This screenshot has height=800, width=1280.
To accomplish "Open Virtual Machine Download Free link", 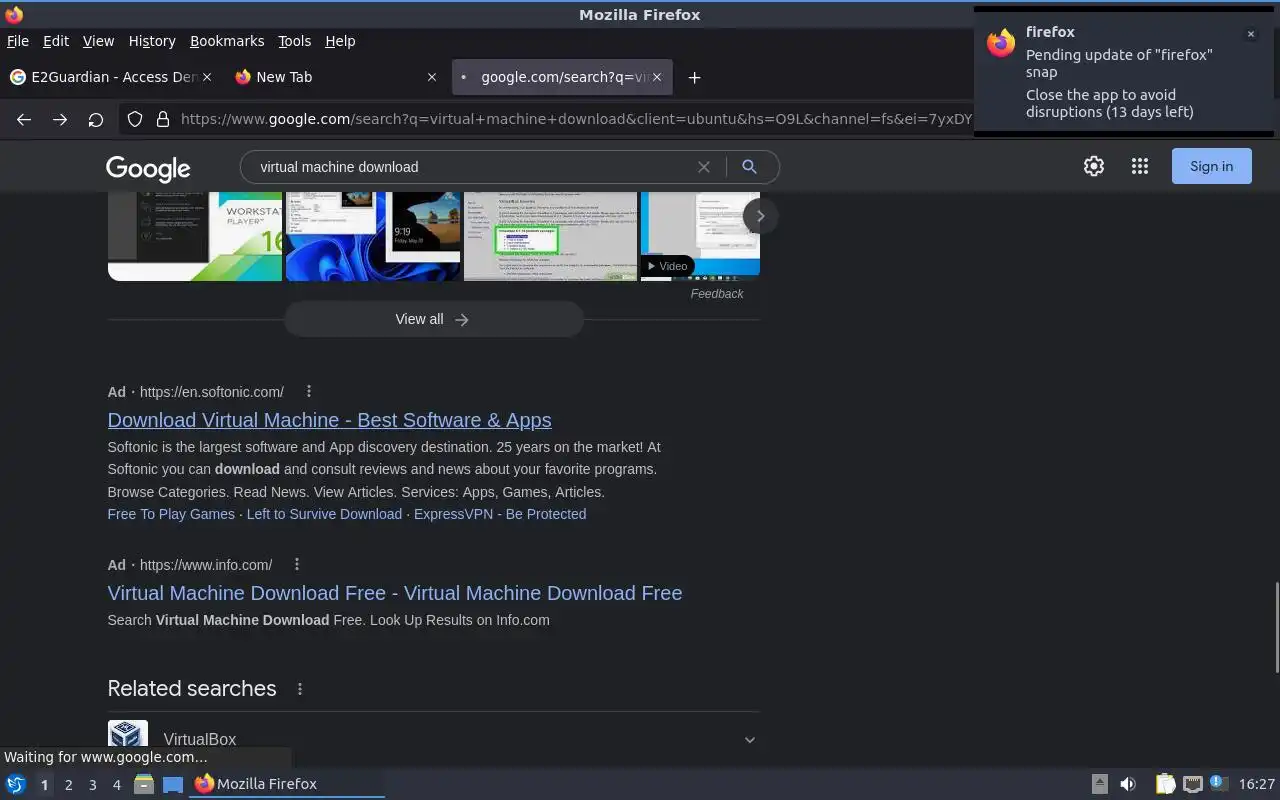I will 395,593.
